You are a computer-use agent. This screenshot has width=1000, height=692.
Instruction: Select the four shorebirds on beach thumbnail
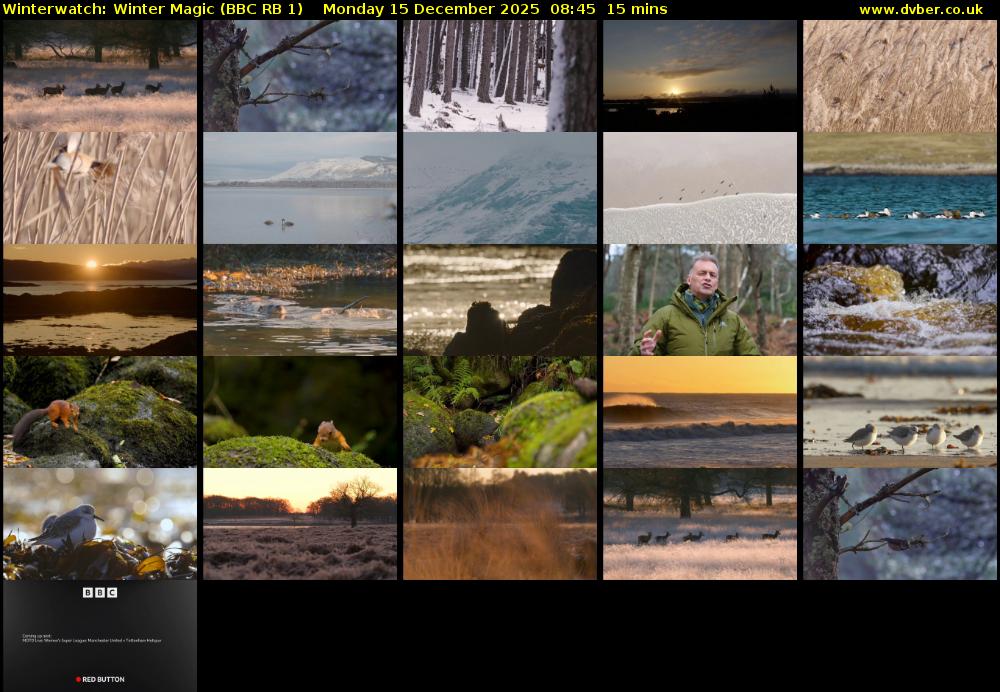pyautogui.click(x=900, y=412)
